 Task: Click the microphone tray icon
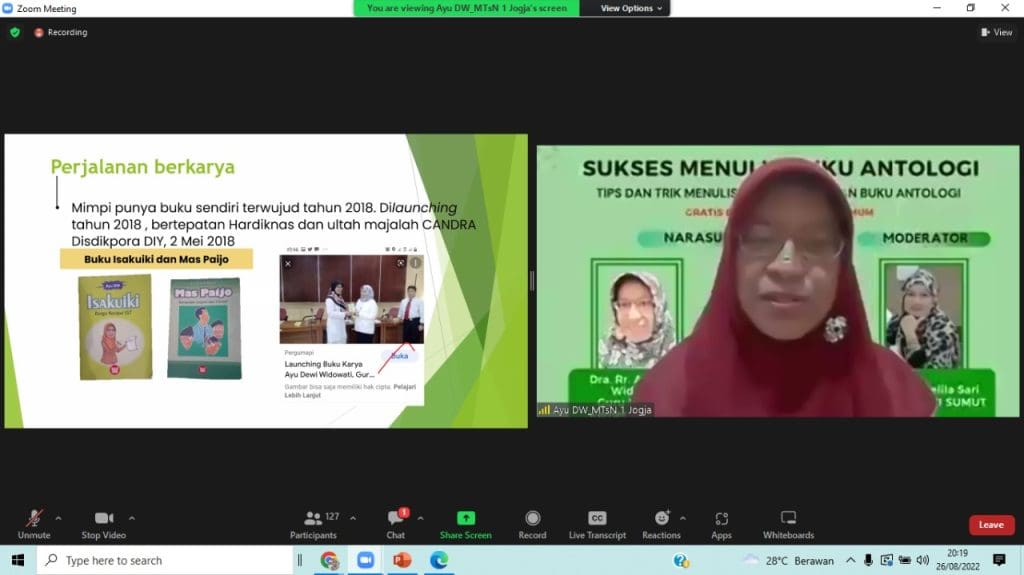point(868,560)
